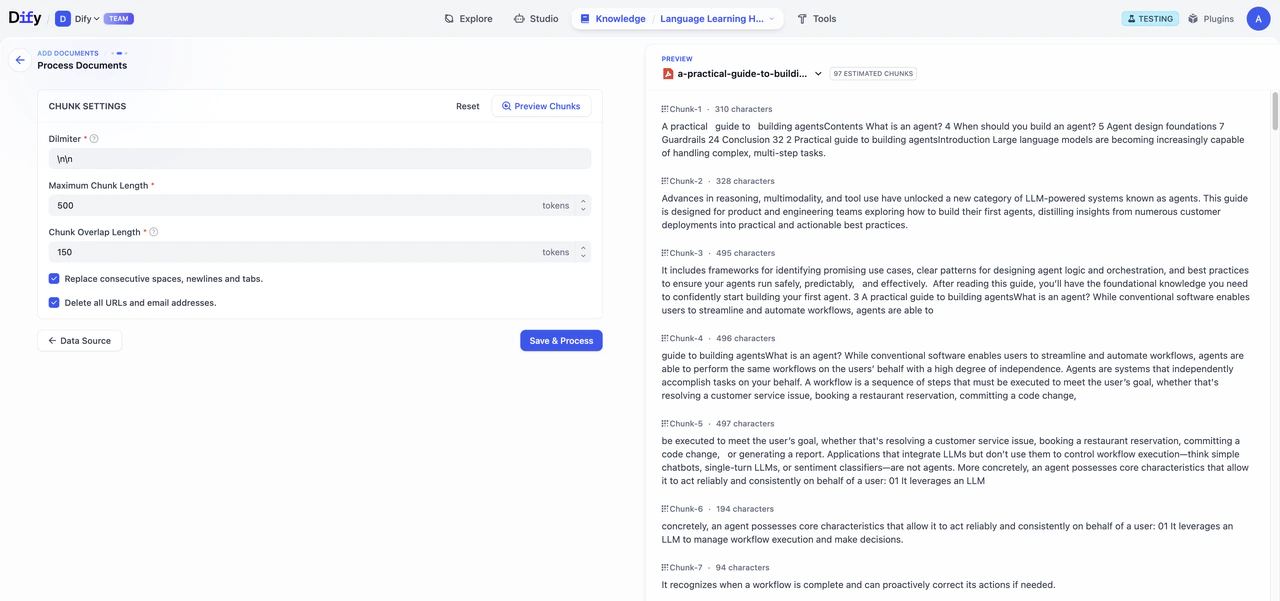Click the Chunk-5 grip icon
1280x601 pixels.
665,424
